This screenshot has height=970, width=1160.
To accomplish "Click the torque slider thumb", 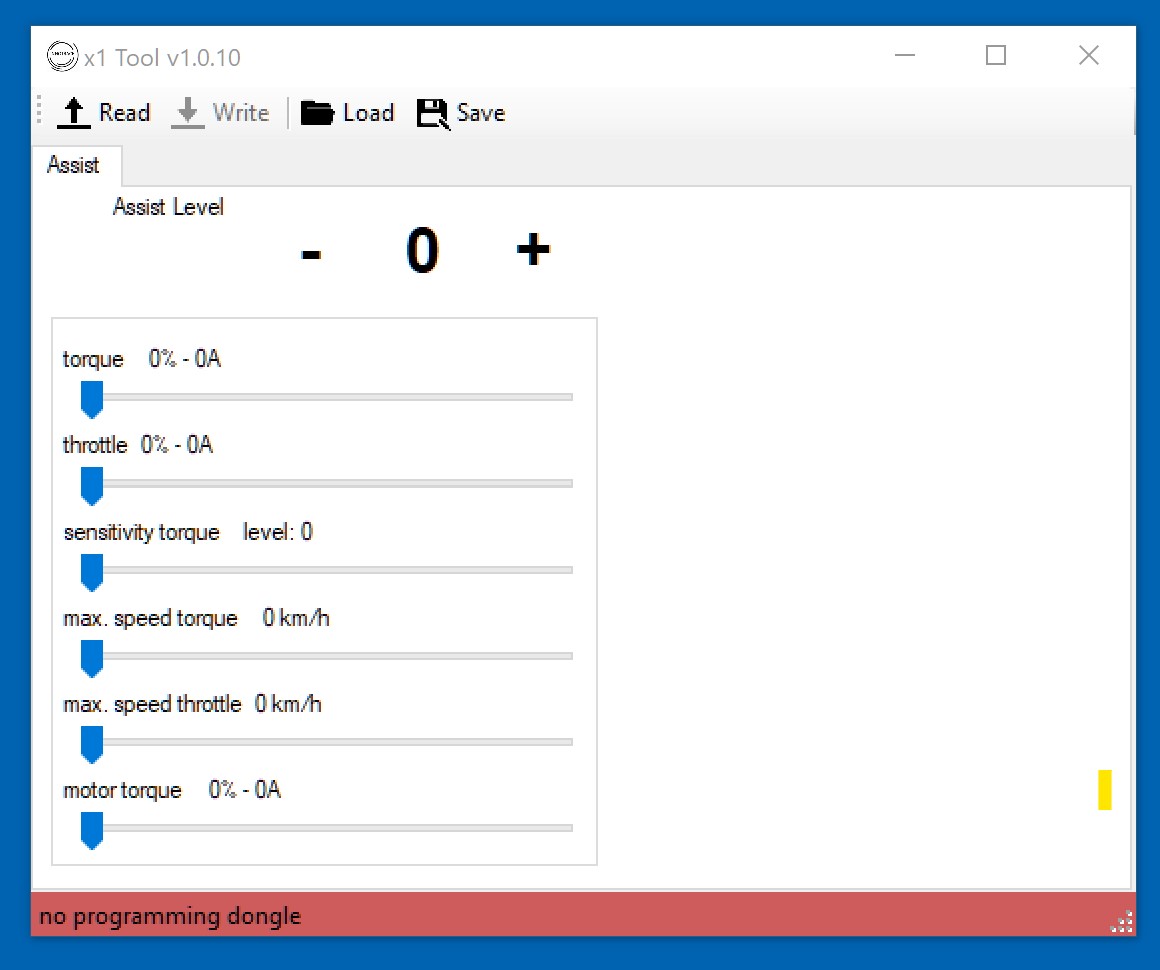I will coord(91,398).
